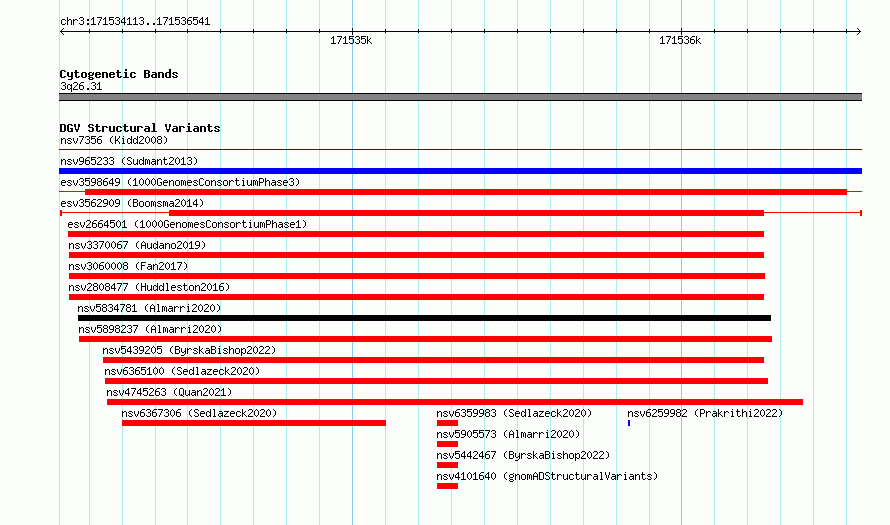Click small red bar under nsv5442467

[447, 465]
